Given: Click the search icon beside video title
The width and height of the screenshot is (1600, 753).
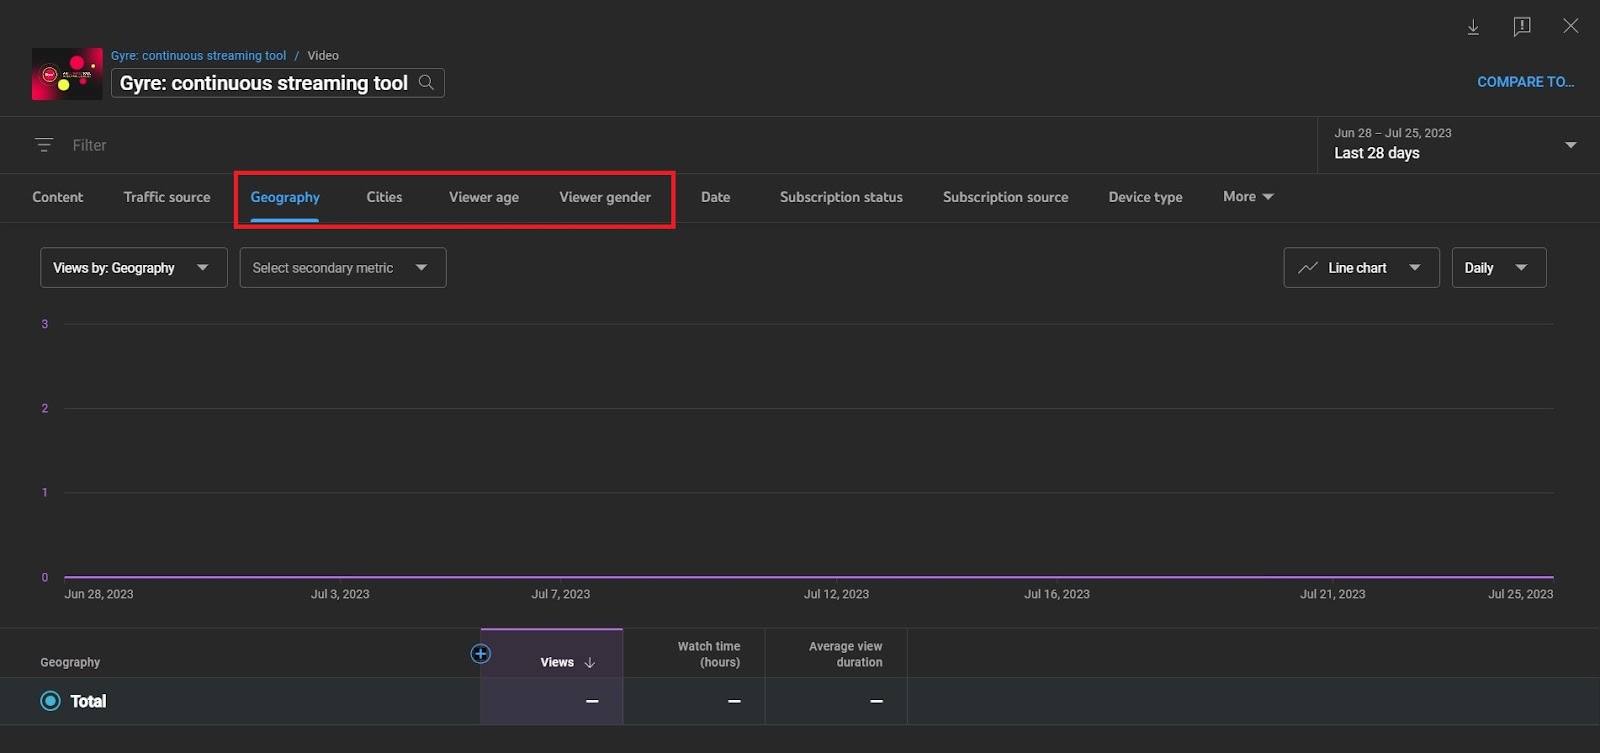Looking at the screenshot, I should coord(426,82).
